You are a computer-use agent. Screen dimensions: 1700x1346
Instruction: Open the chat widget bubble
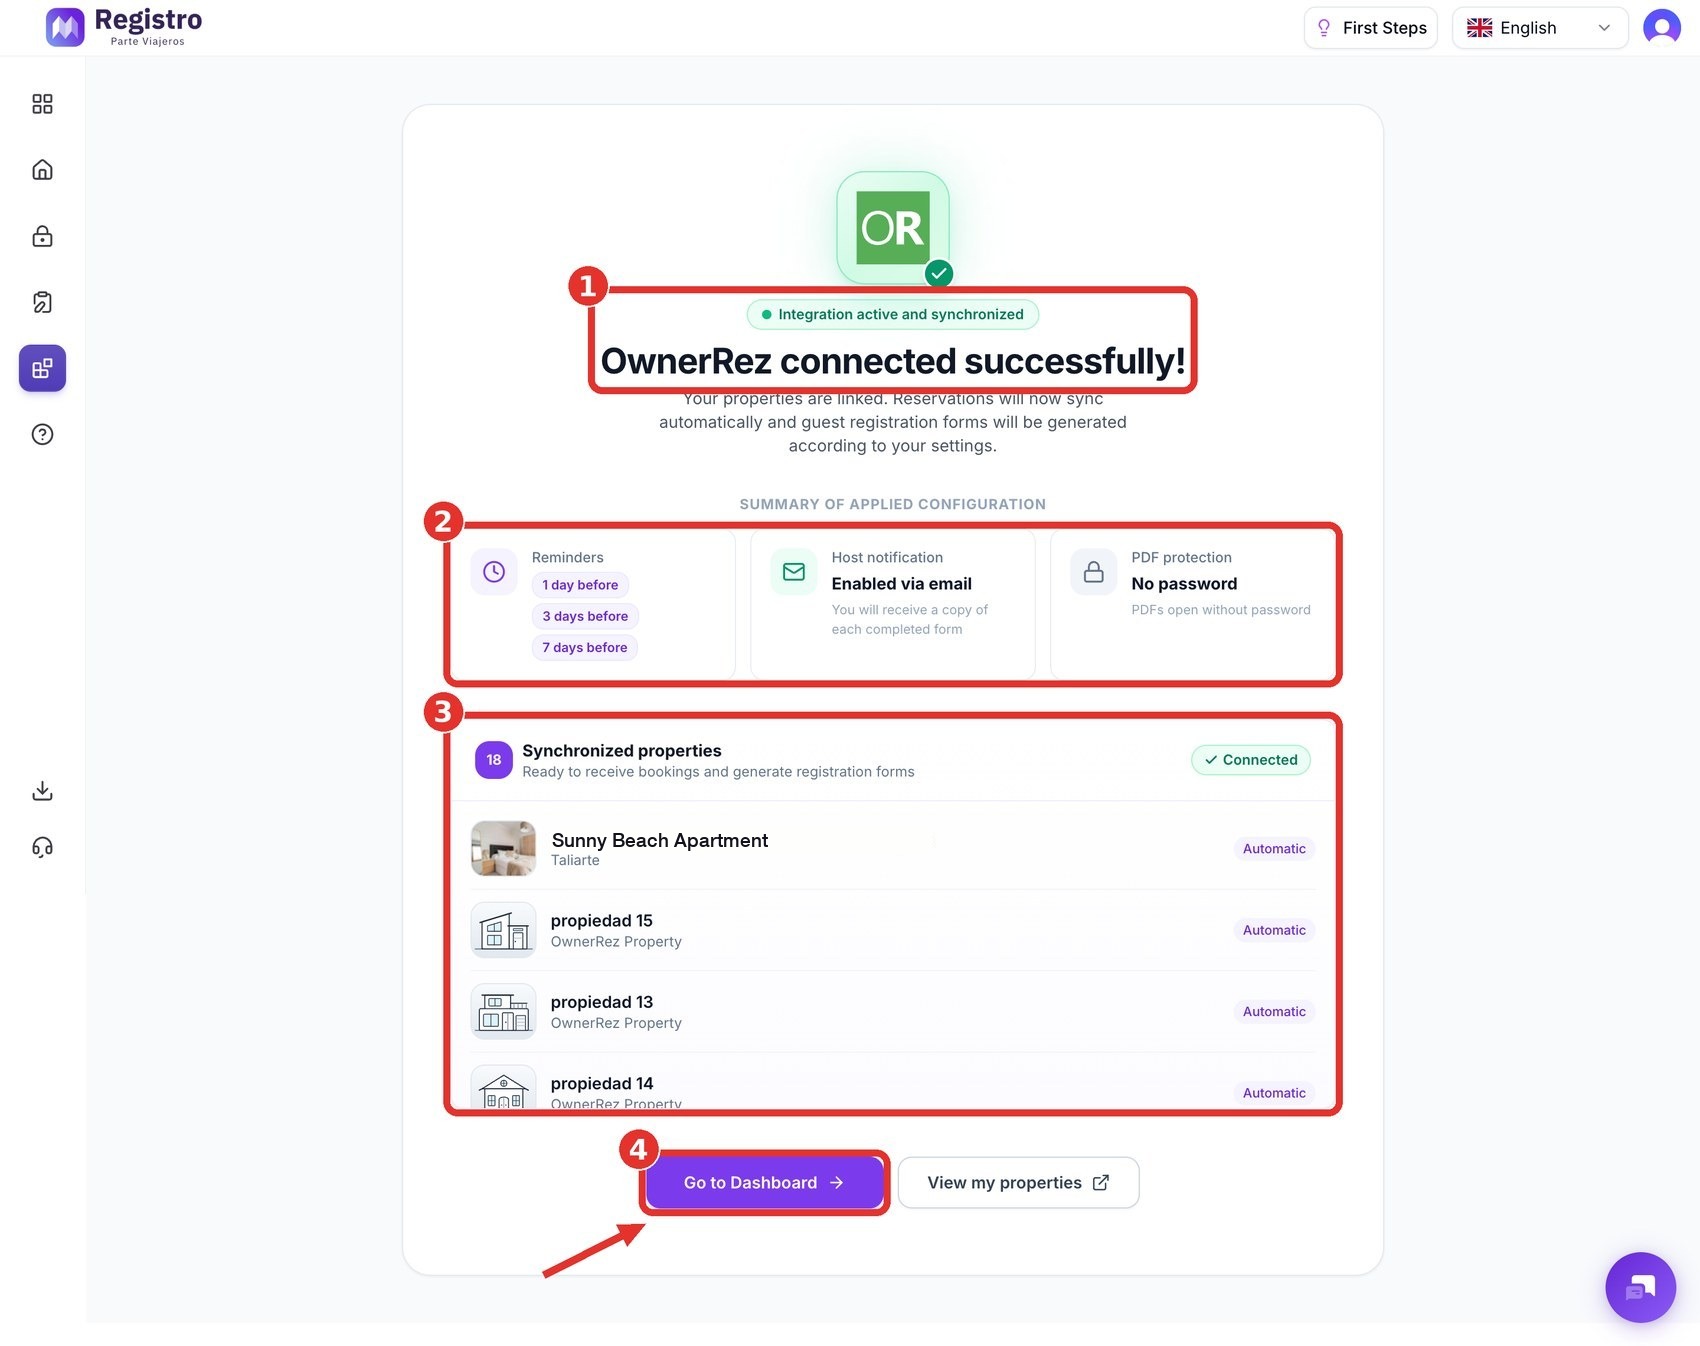pos(1640,1287)
